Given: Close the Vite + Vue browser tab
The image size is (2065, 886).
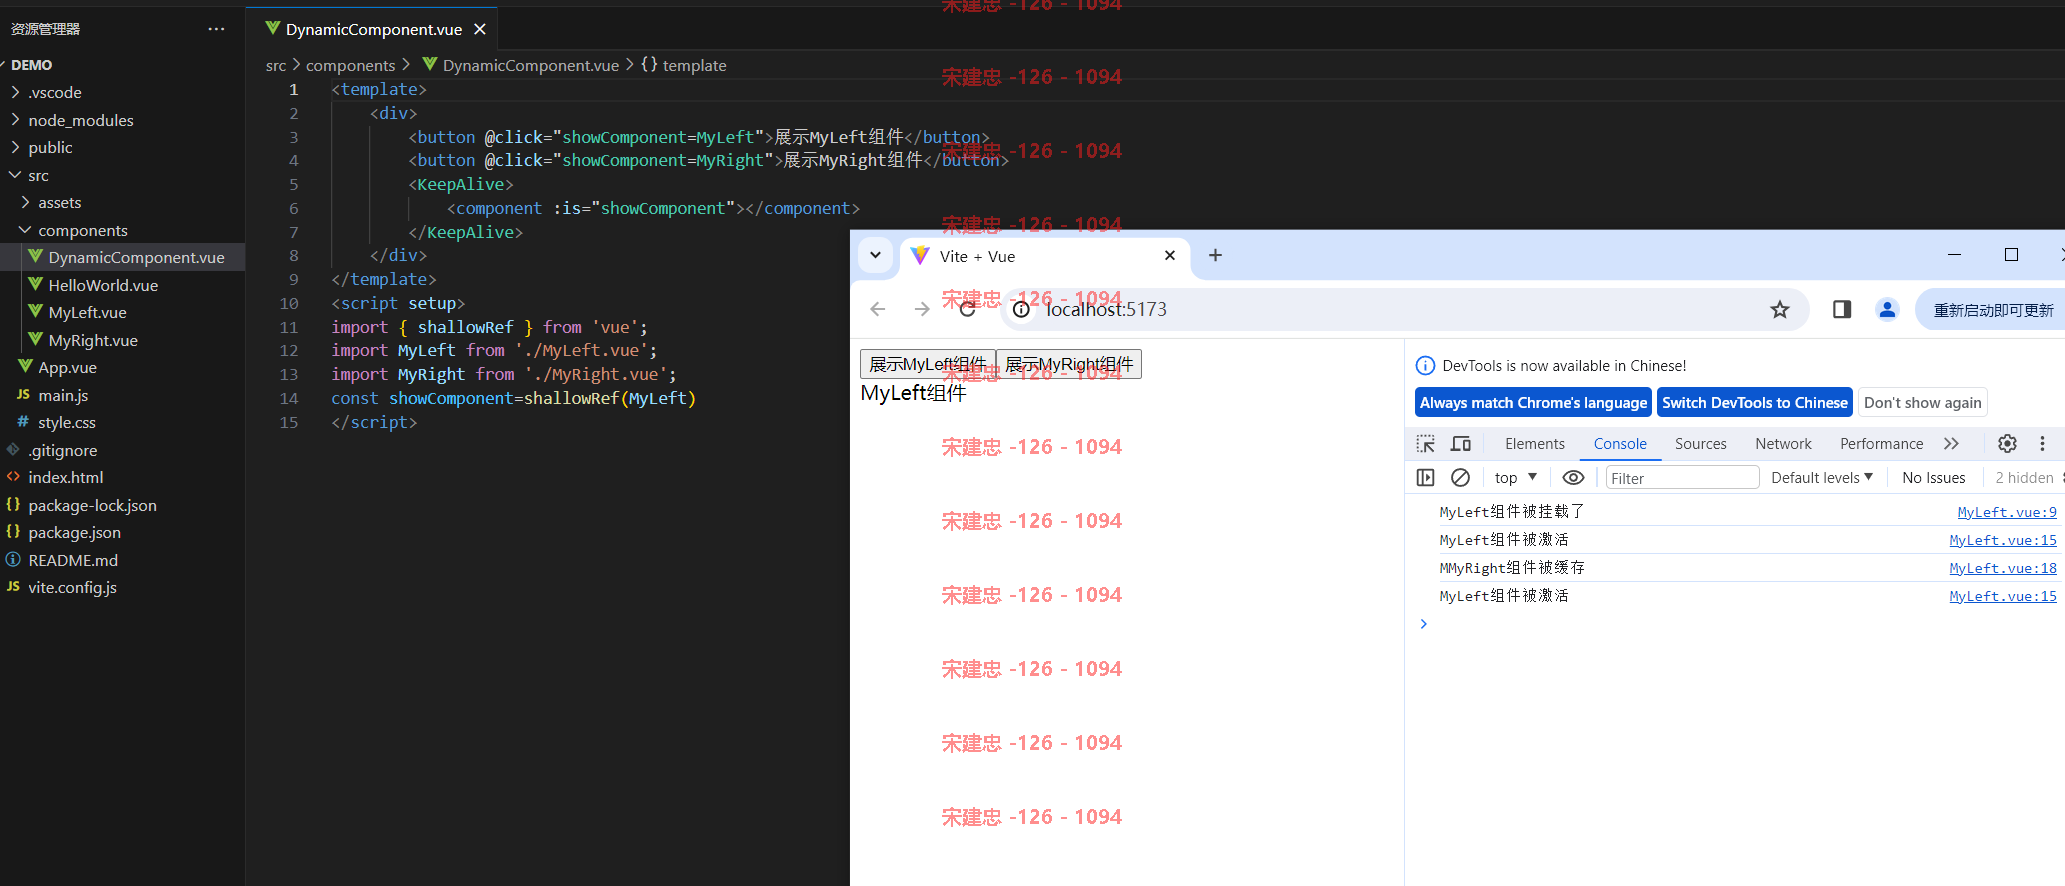Looking at the screenshot, I should click(x=1170, y=256).
